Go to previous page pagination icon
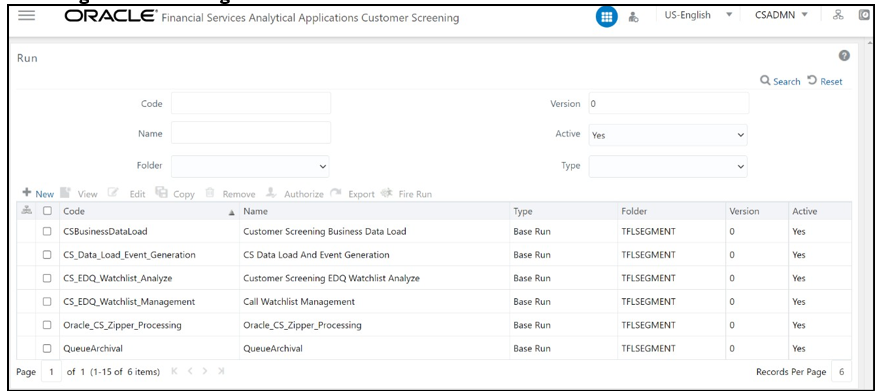Viewport: 877px width, 391px height. point(189,371)
